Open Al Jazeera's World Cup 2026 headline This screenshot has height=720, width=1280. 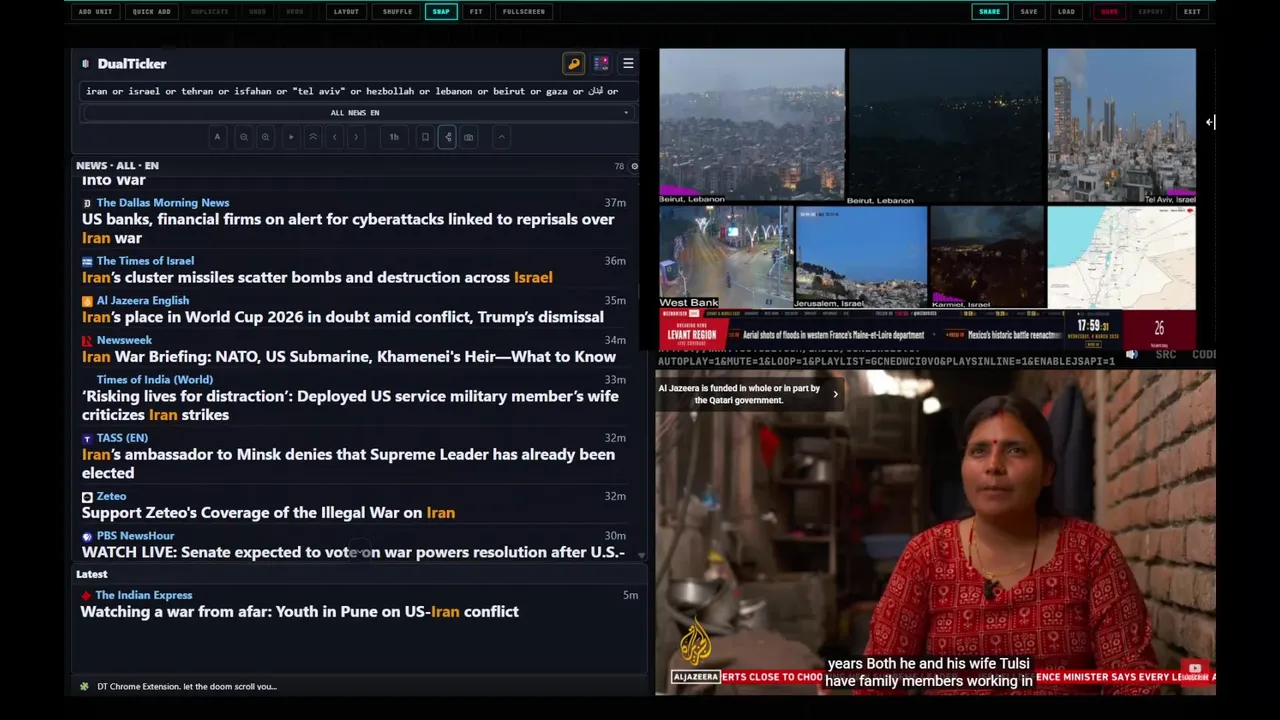point(343,317)
